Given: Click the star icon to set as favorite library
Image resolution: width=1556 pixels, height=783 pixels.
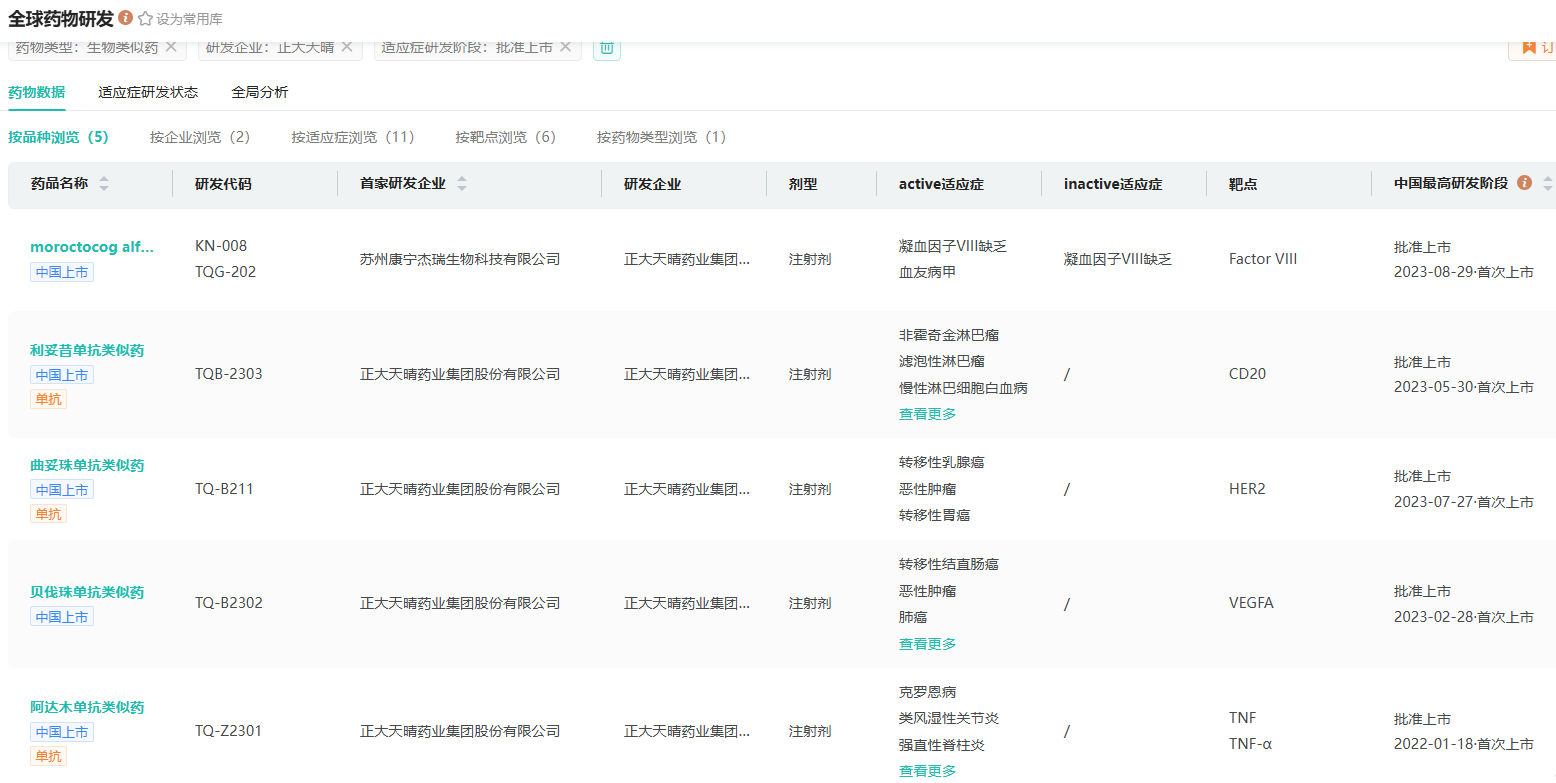Looking at the screenshot, I should tap(145, 19).
